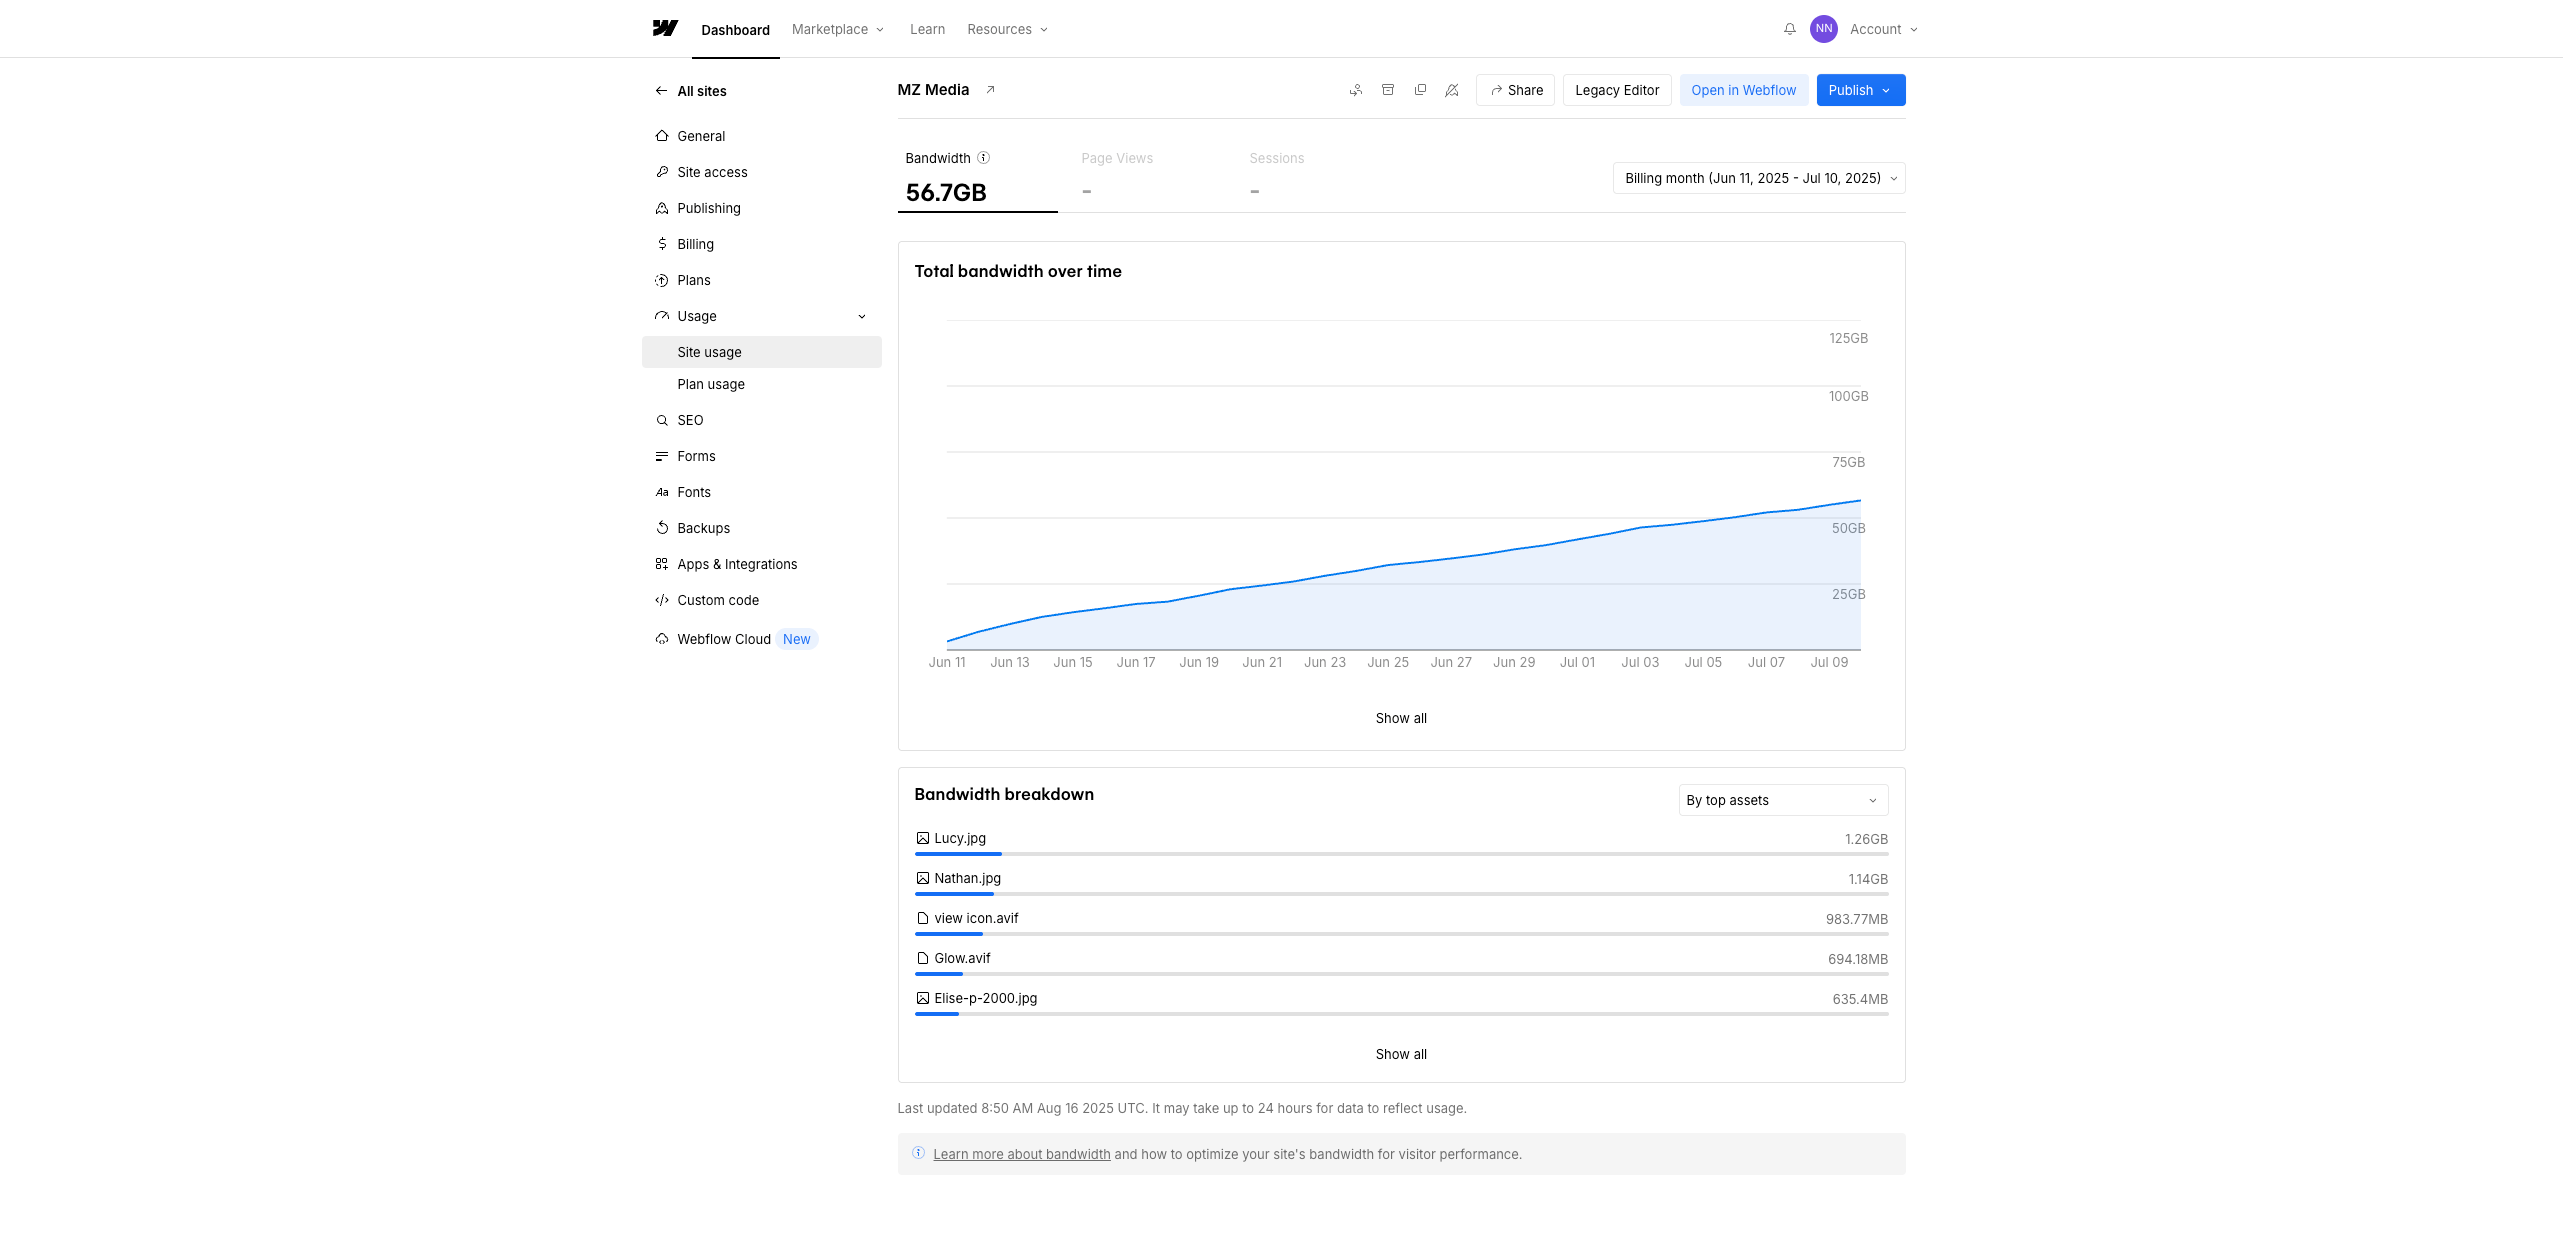Open the By top assets dropdown

click(1782, 800)
